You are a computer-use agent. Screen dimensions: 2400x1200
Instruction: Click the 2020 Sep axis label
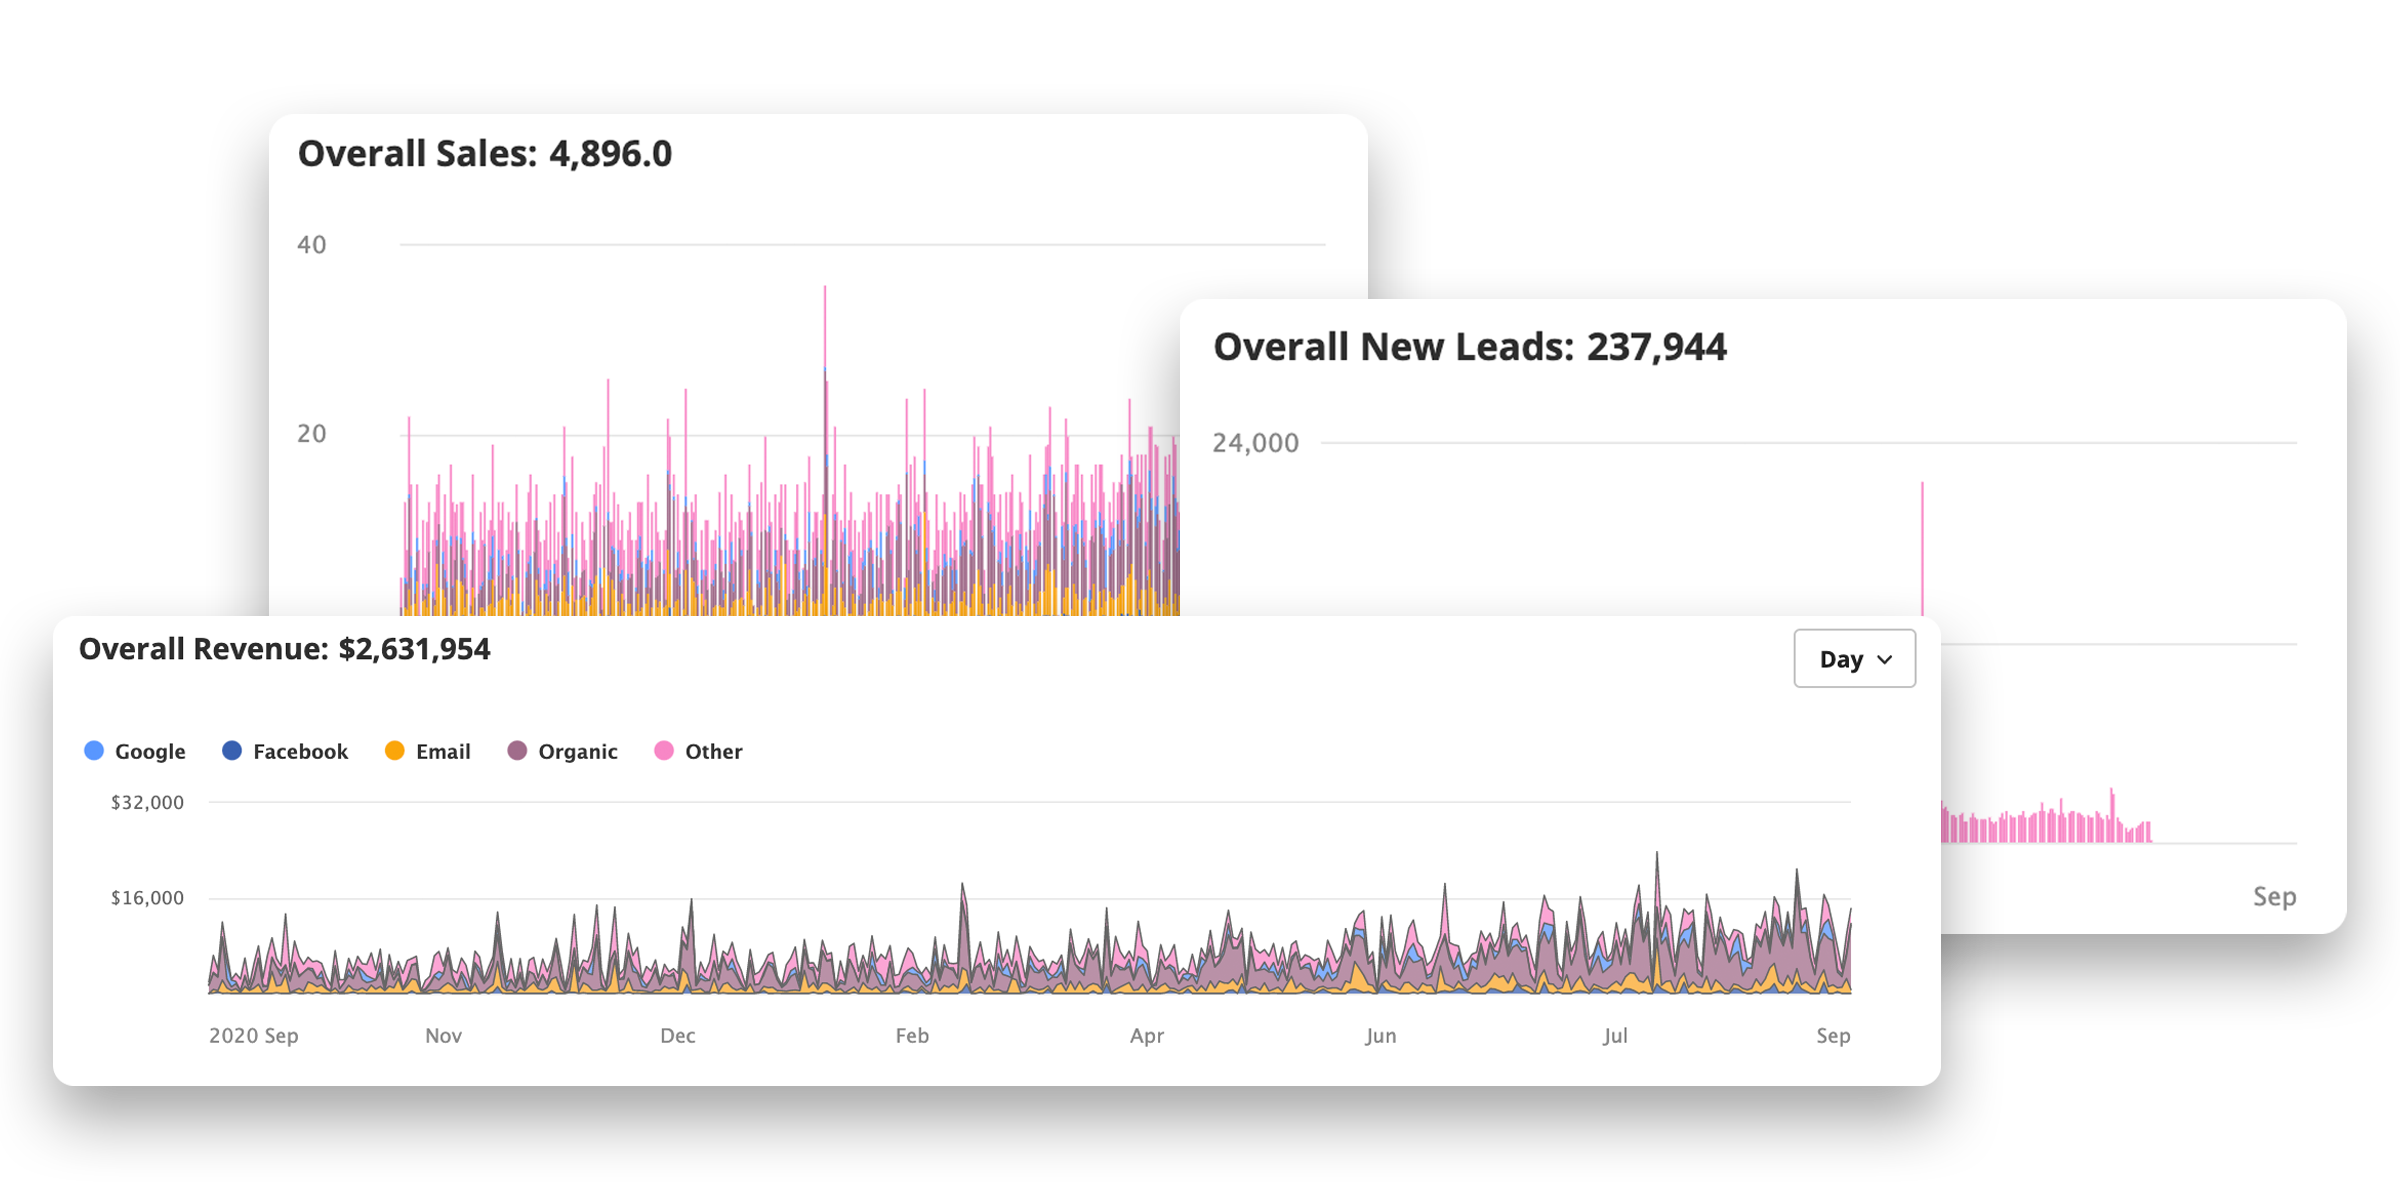click(x=253, y=1035)
